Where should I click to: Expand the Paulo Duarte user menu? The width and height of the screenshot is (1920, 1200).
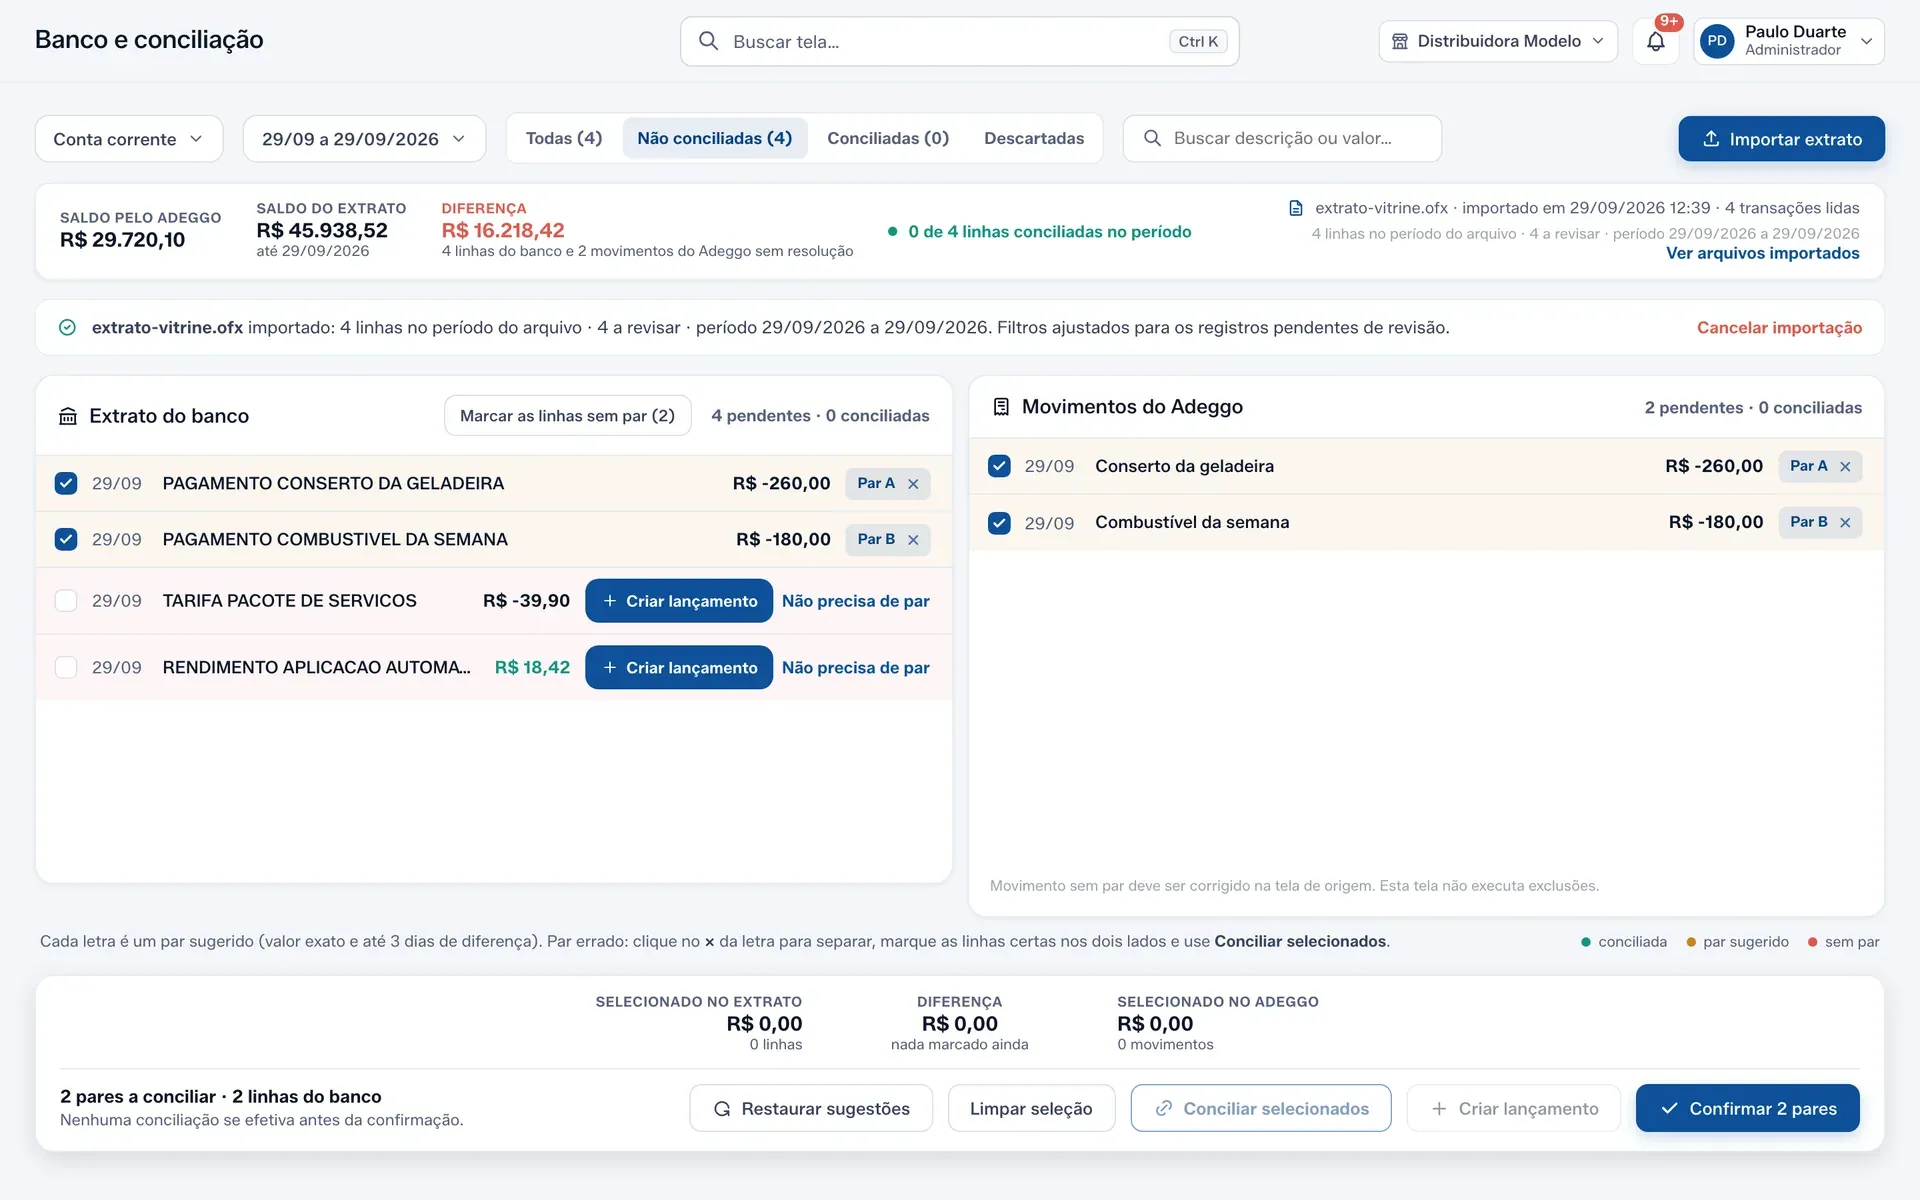coord(1789,41)
